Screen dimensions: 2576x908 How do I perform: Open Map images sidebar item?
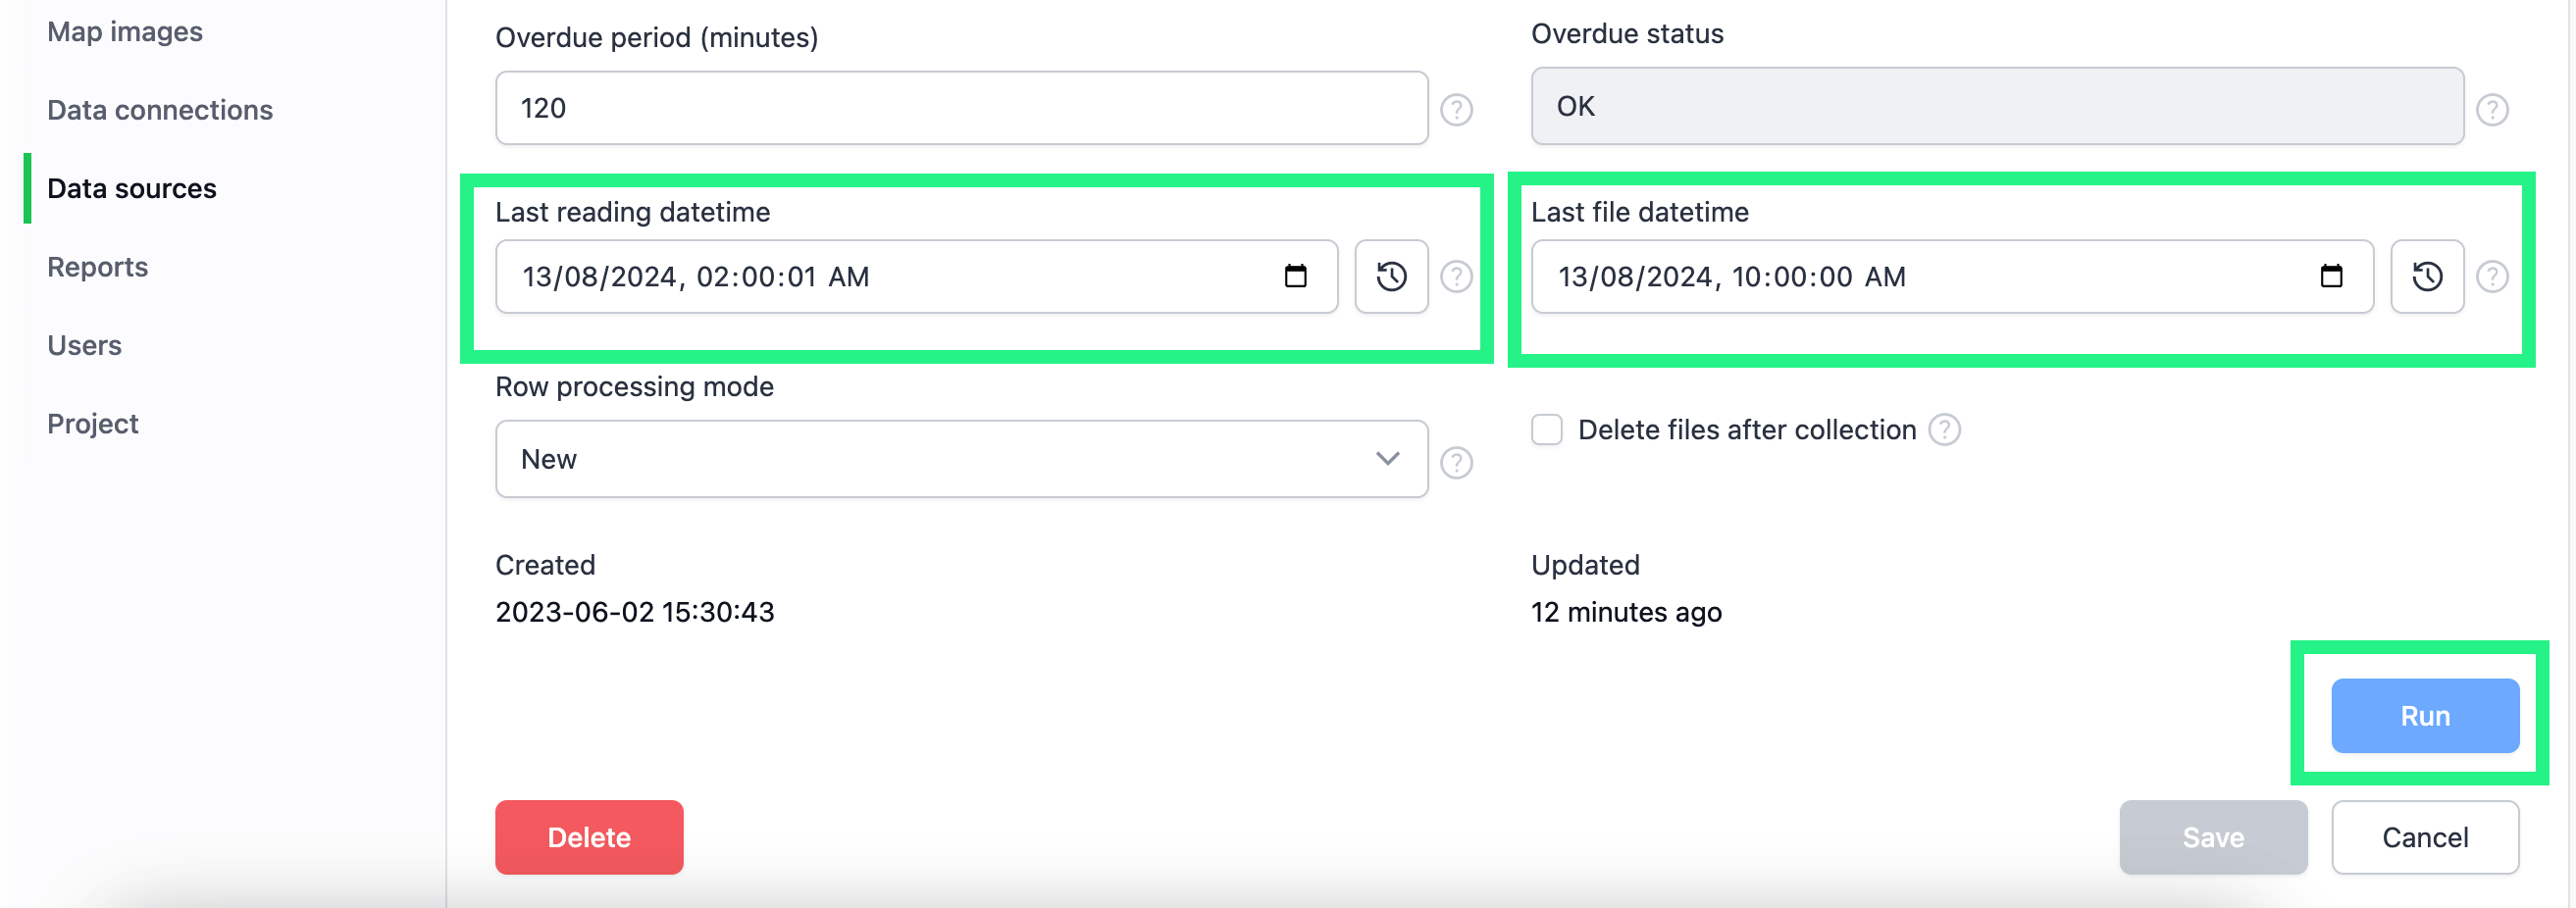click(125, 32)
